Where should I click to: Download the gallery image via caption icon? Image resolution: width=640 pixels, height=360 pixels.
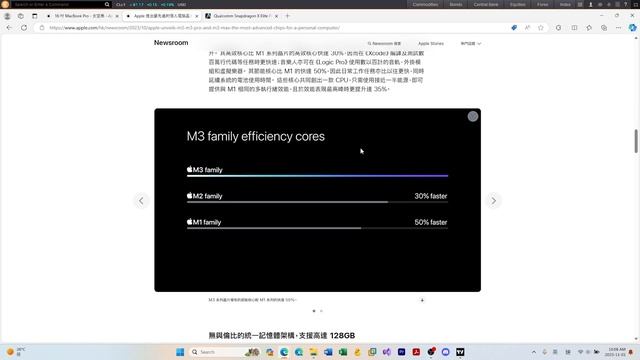click(422, 300)
